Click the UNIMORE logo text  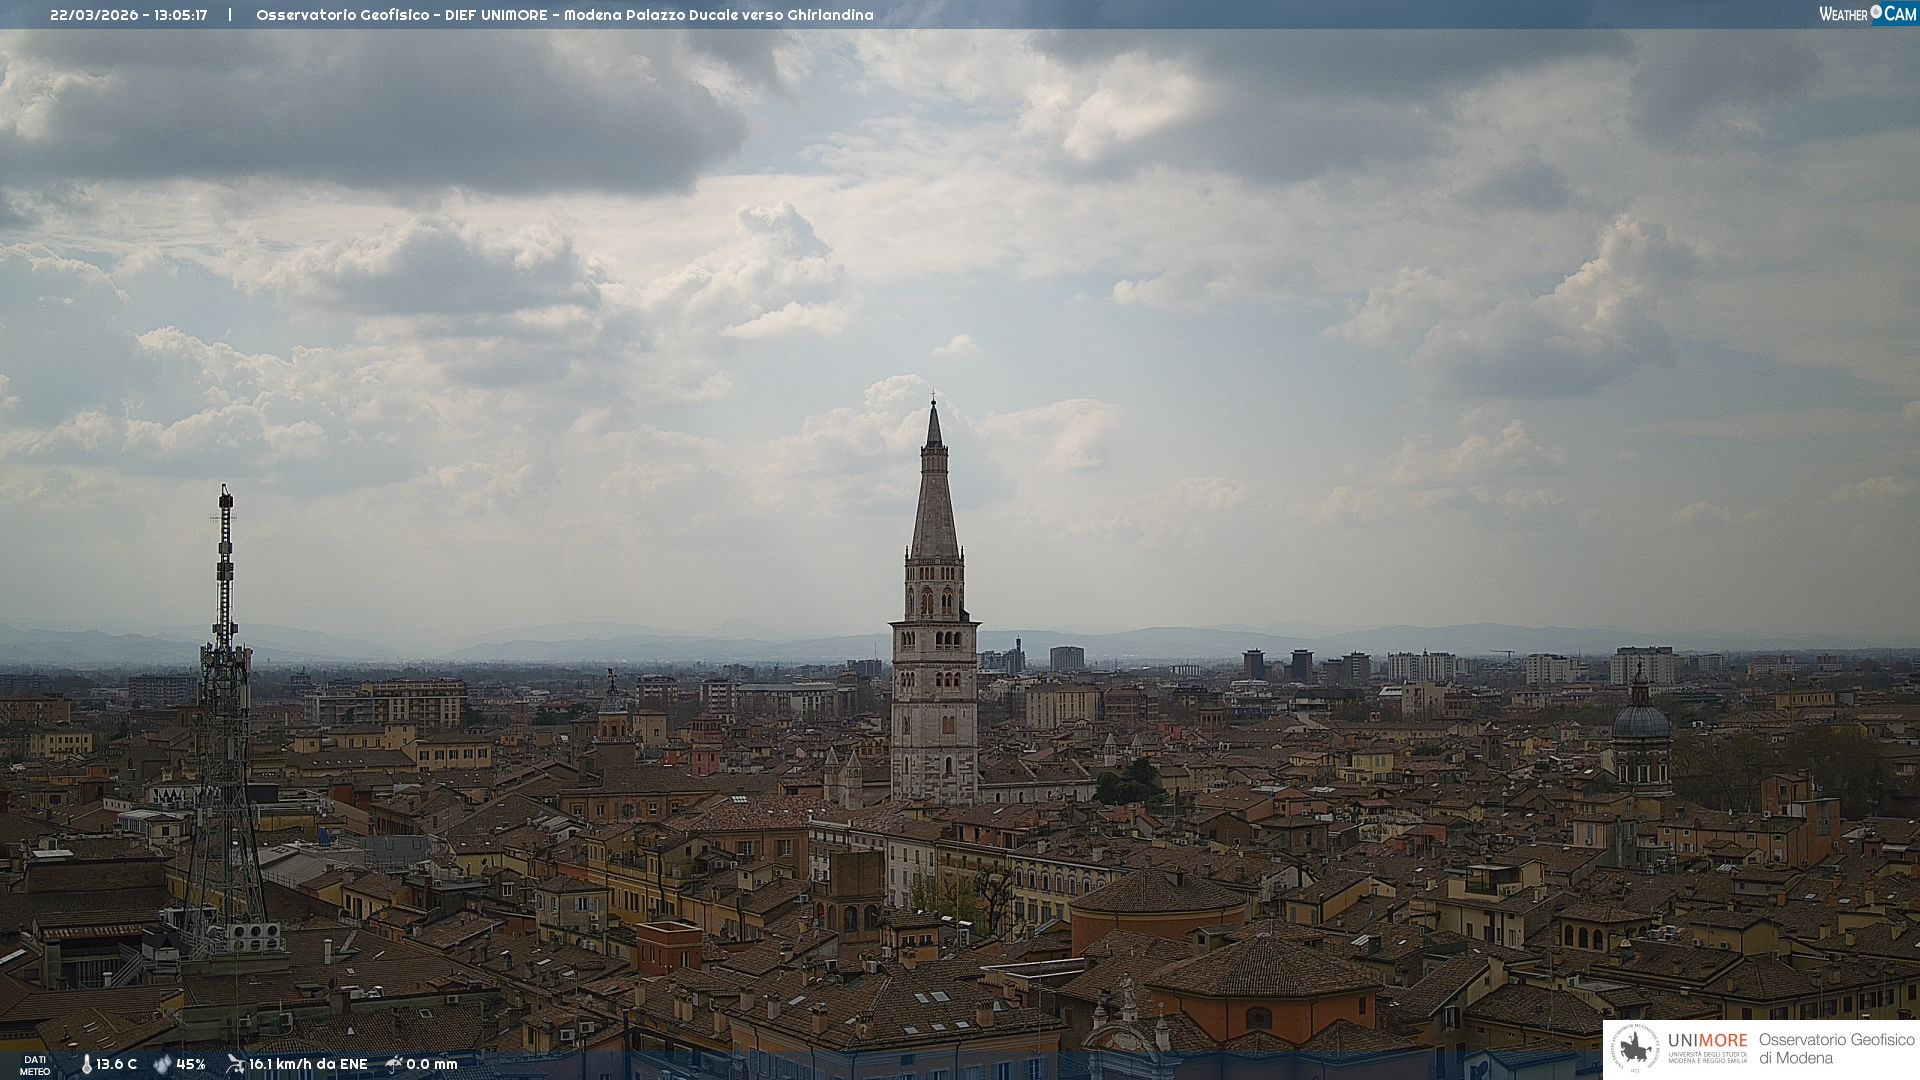[x=1707, y=1041]
